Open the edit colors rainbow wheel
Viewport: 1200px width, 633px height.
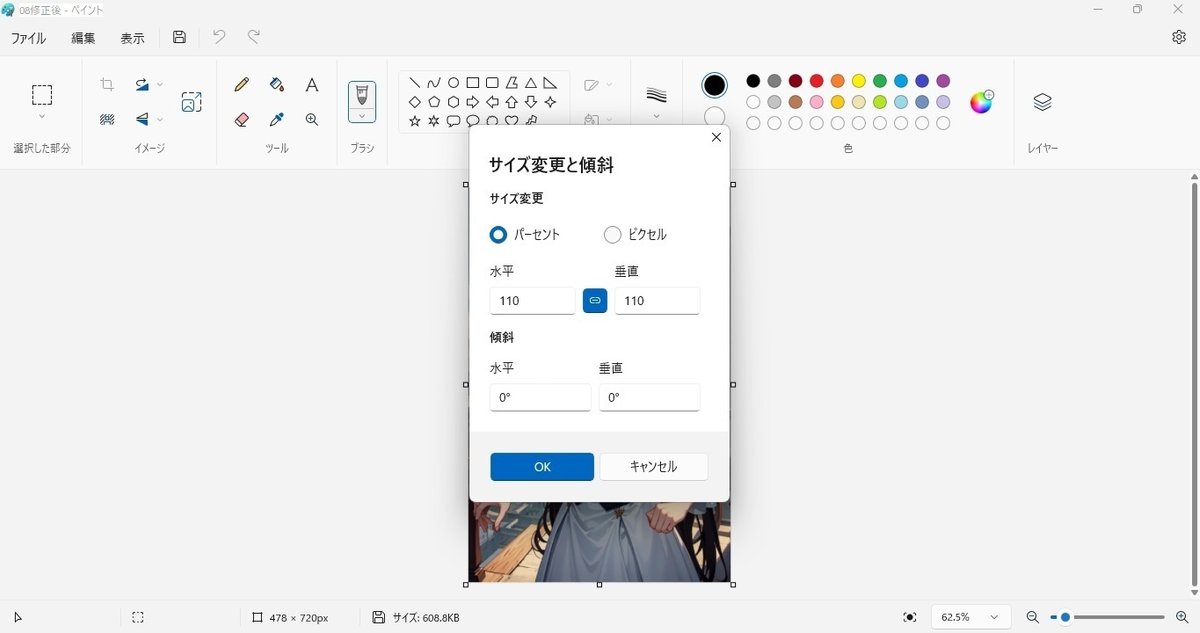[982, 102]
